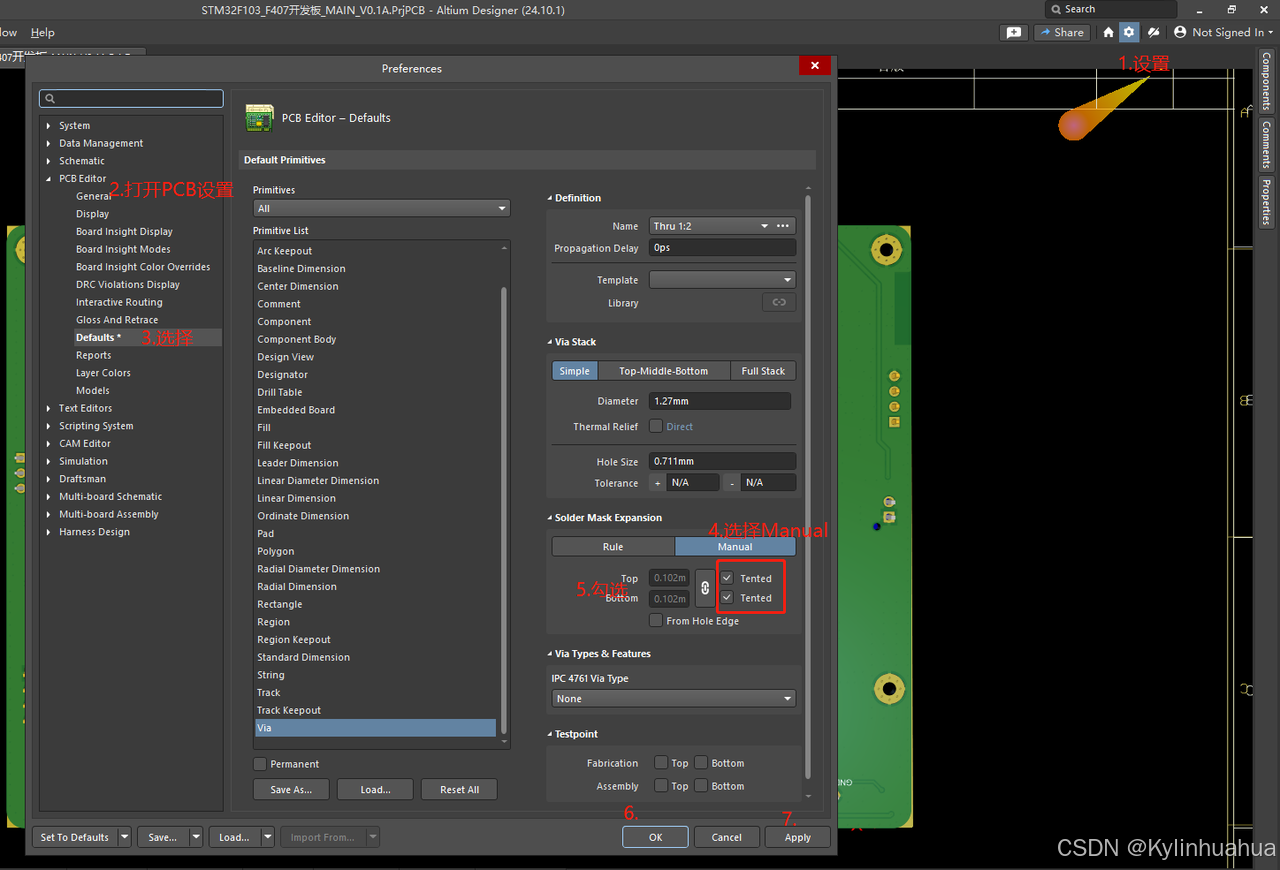Close the Preferences dialog with red X
This screenshot has height=870, width=1280.
click(x=815, y=65)
